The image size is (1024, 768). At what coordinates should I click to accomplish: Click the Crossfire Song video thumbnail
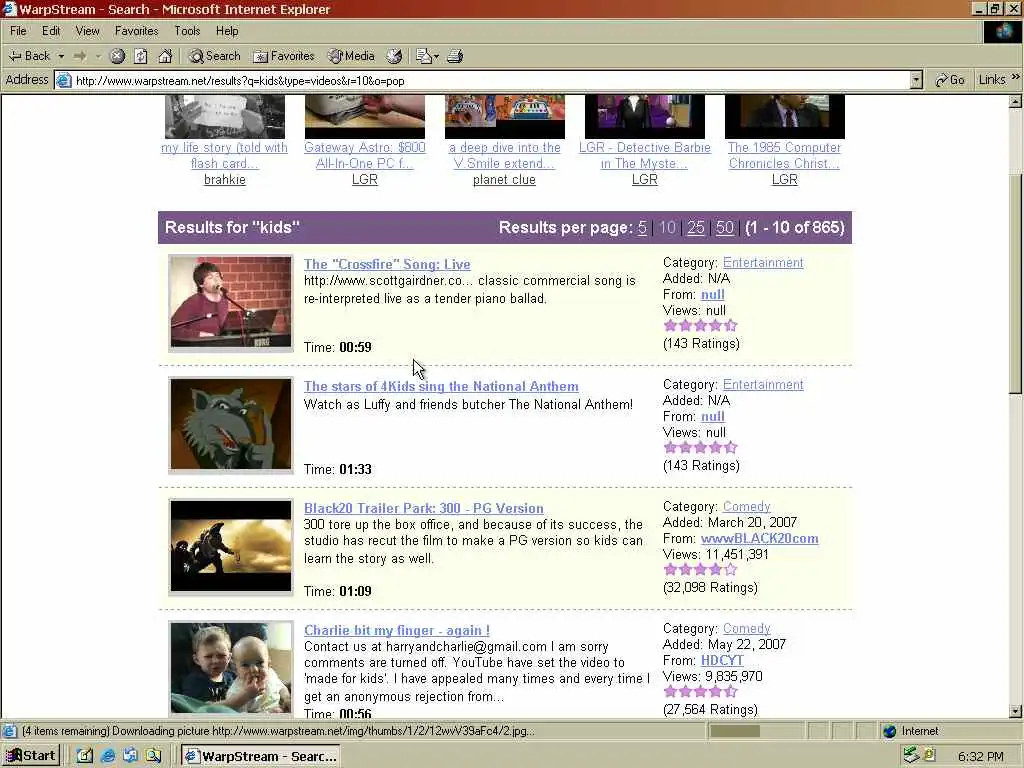pyautogui.click(x=231, y=302)
